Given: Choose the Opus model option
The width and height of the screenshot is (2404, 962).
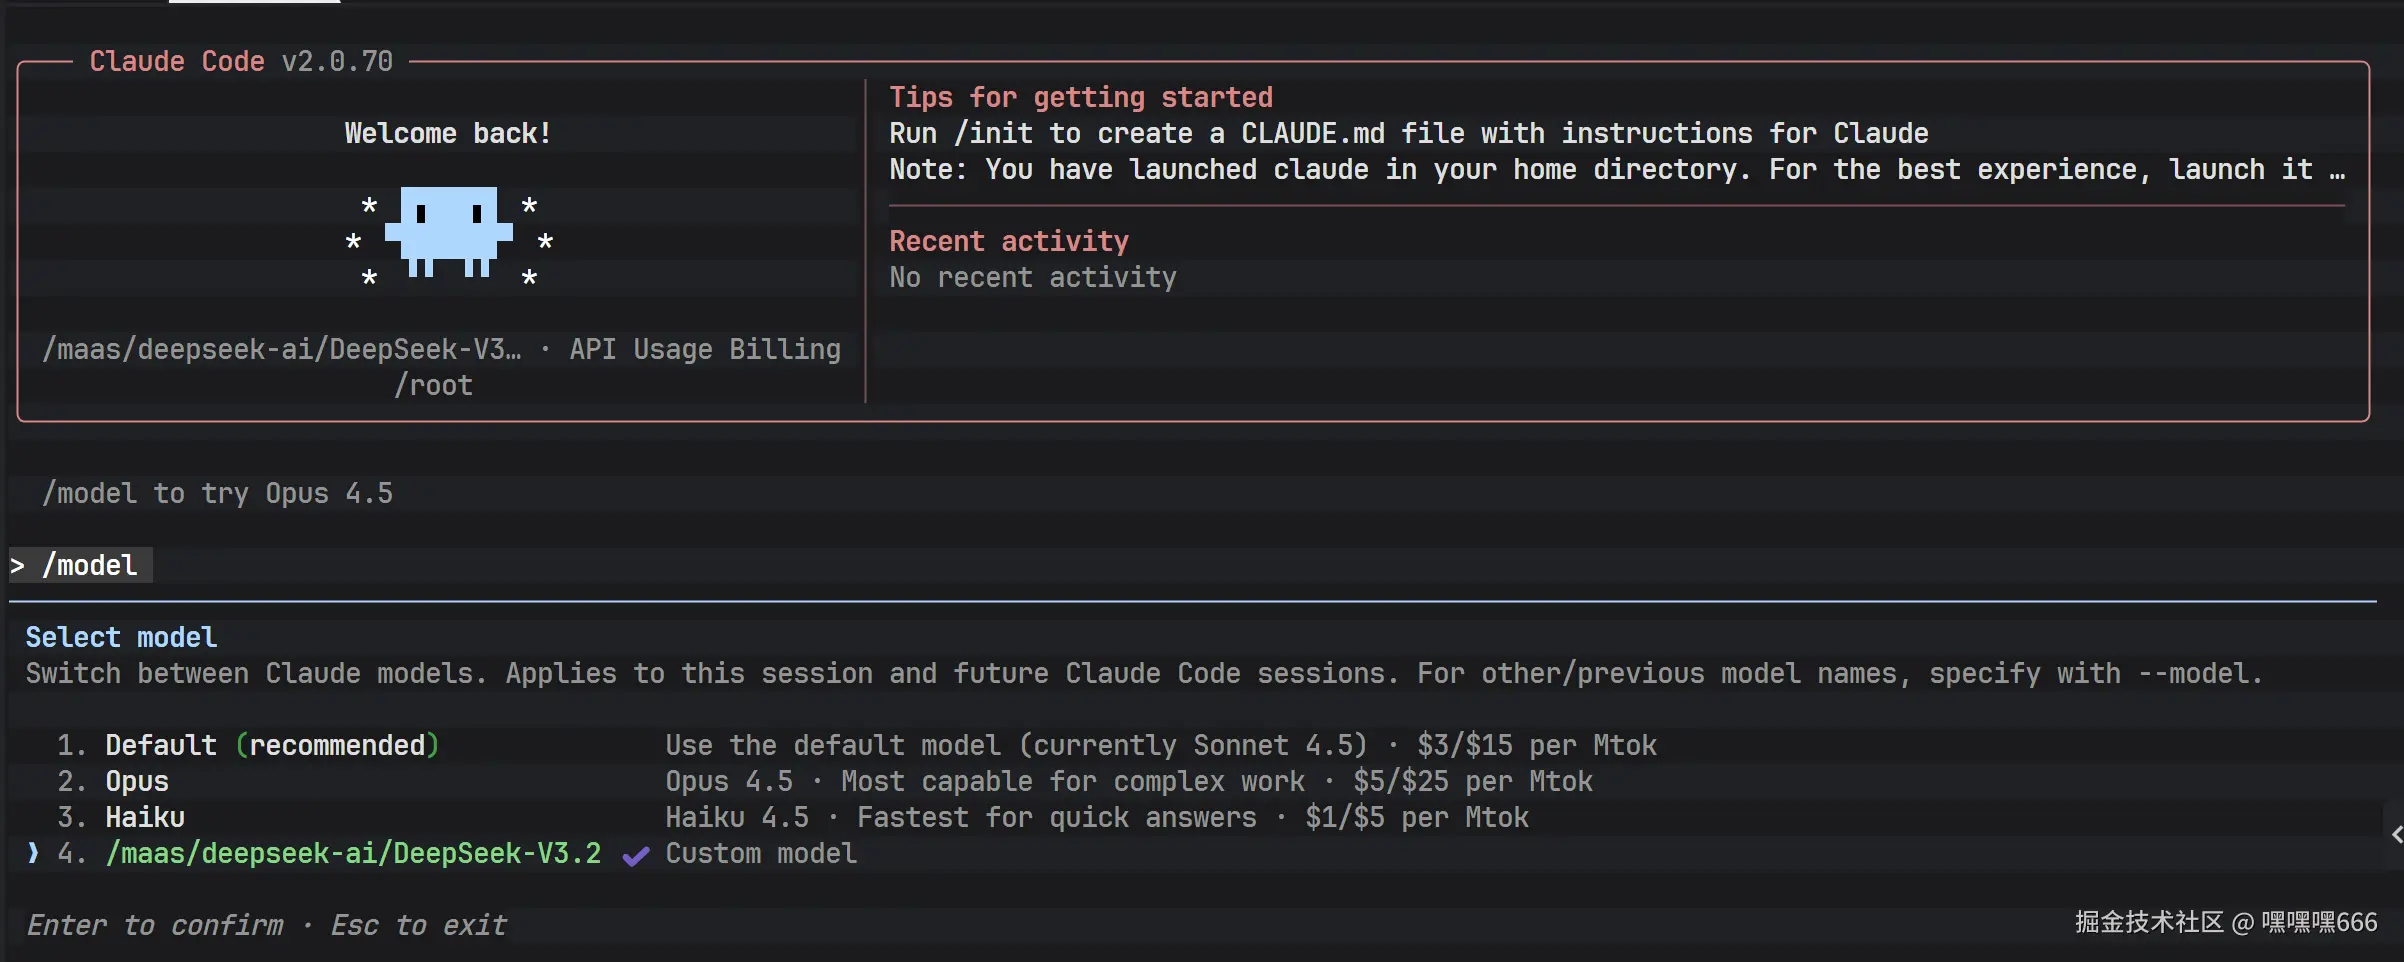Looking at the screenshot, I should (137, 781).
